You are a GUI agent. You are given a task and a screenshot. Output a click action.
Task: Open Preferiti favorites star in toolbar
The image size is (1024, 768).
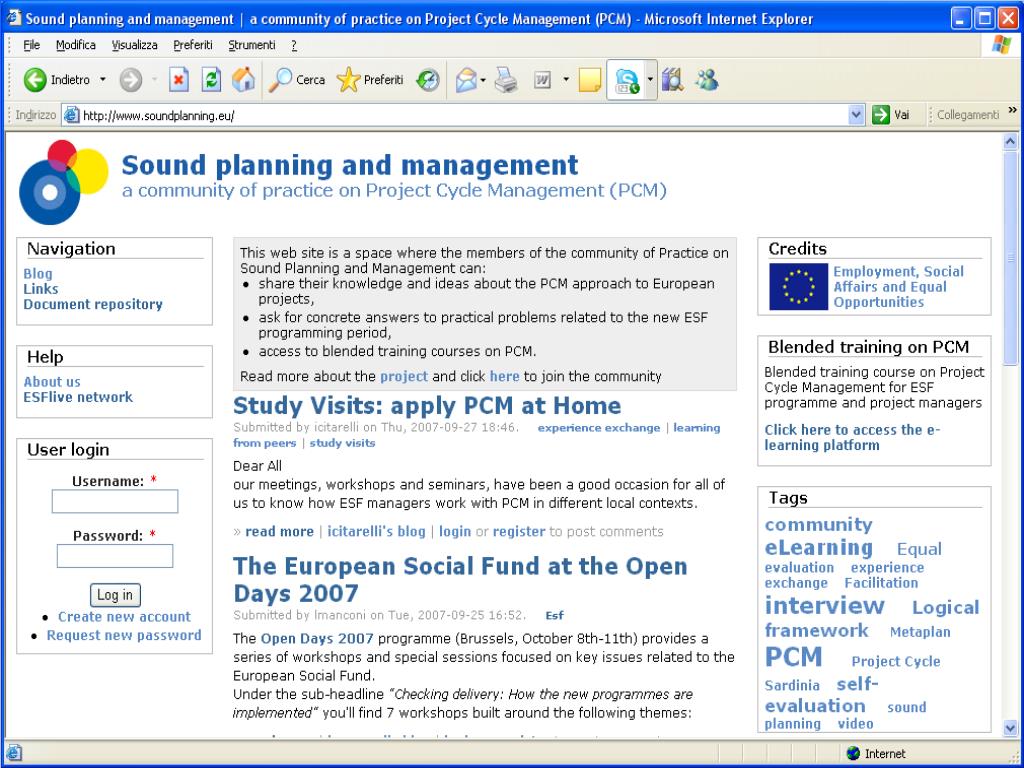click(370, 80)
